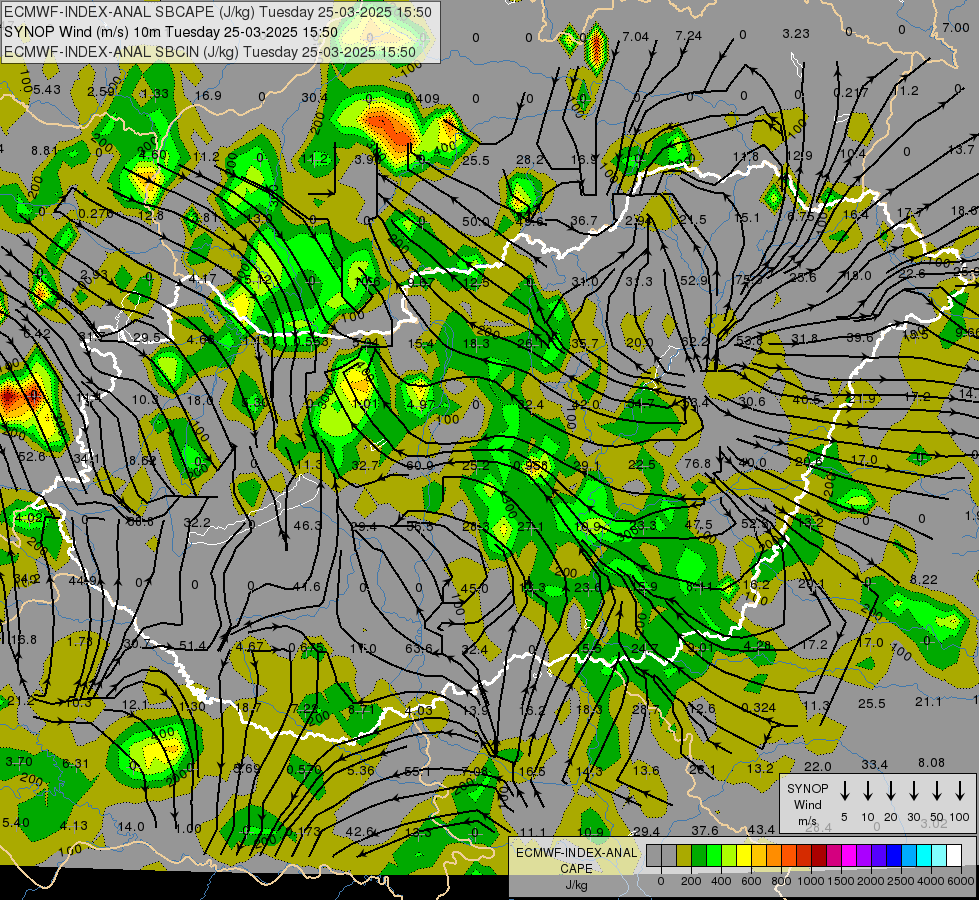The height and width of the screenshot is (900, 979).
Task: Click the 'SYNOP Wind m/s' legend label
Action: [x=807, y=804]
